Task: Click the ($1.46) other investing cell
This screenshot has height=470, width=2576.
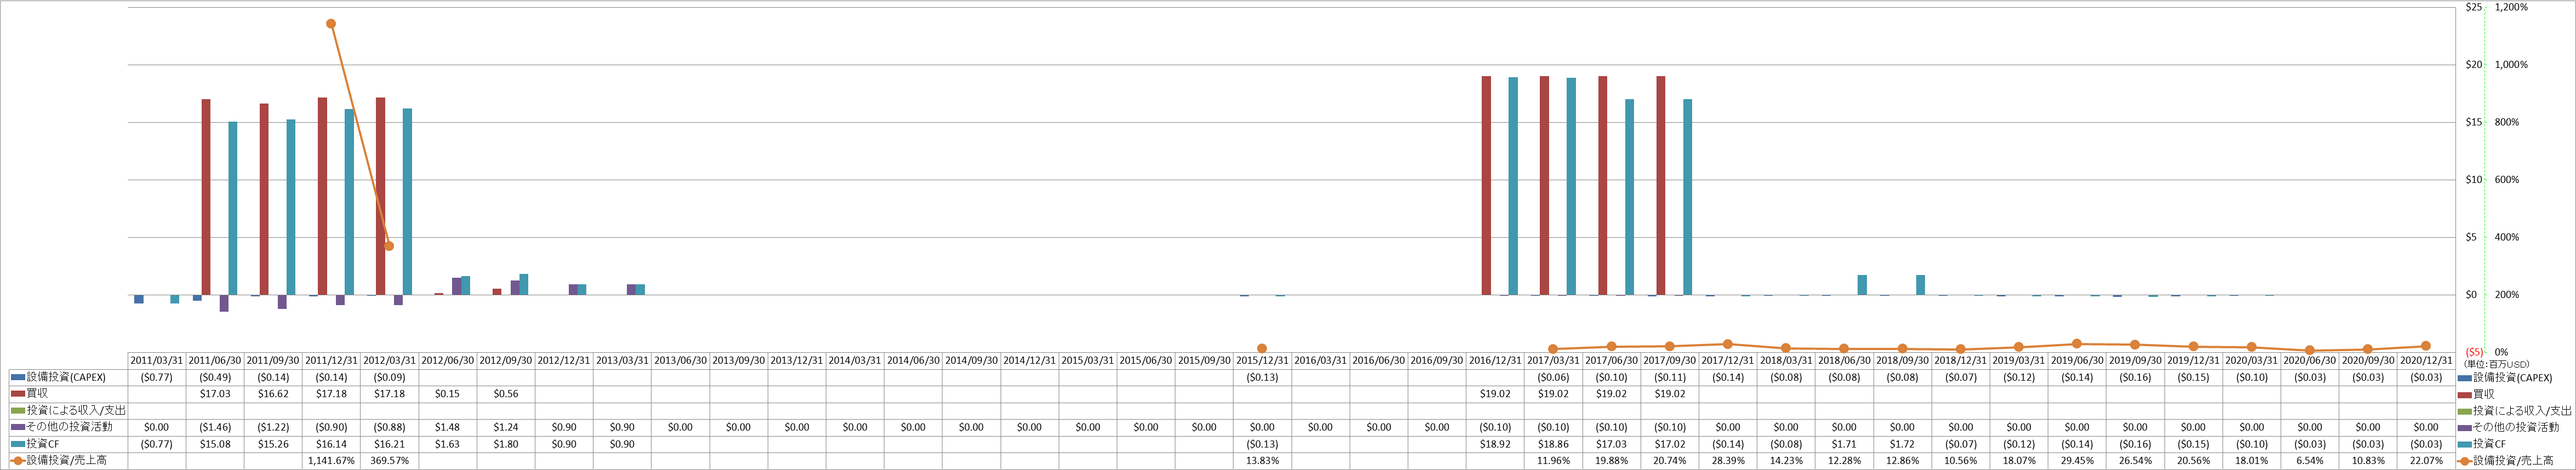Action: coord(215,427)
